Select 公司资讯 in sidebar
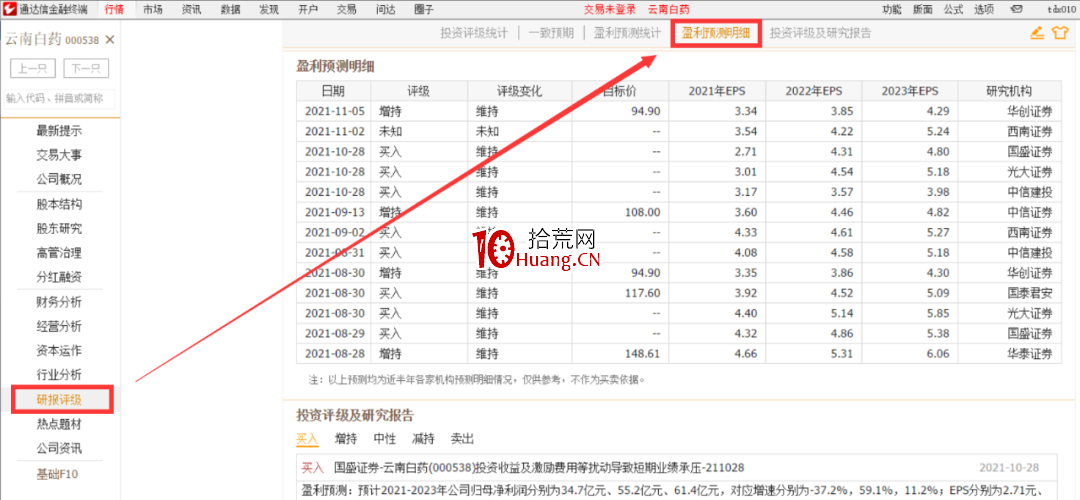1080x500 pixels. 59,448
